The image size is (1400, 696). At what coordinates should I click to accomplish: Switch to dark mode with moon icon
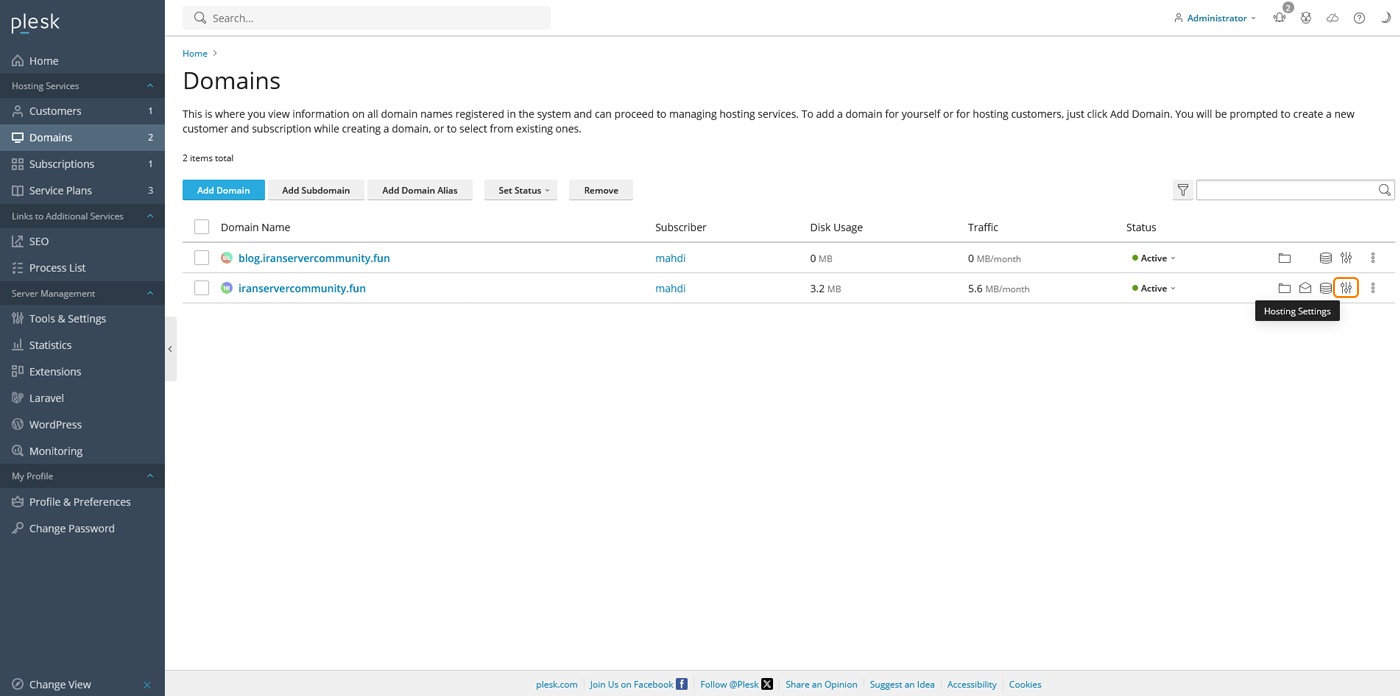pyautogui.click(x=1385, y=18)
